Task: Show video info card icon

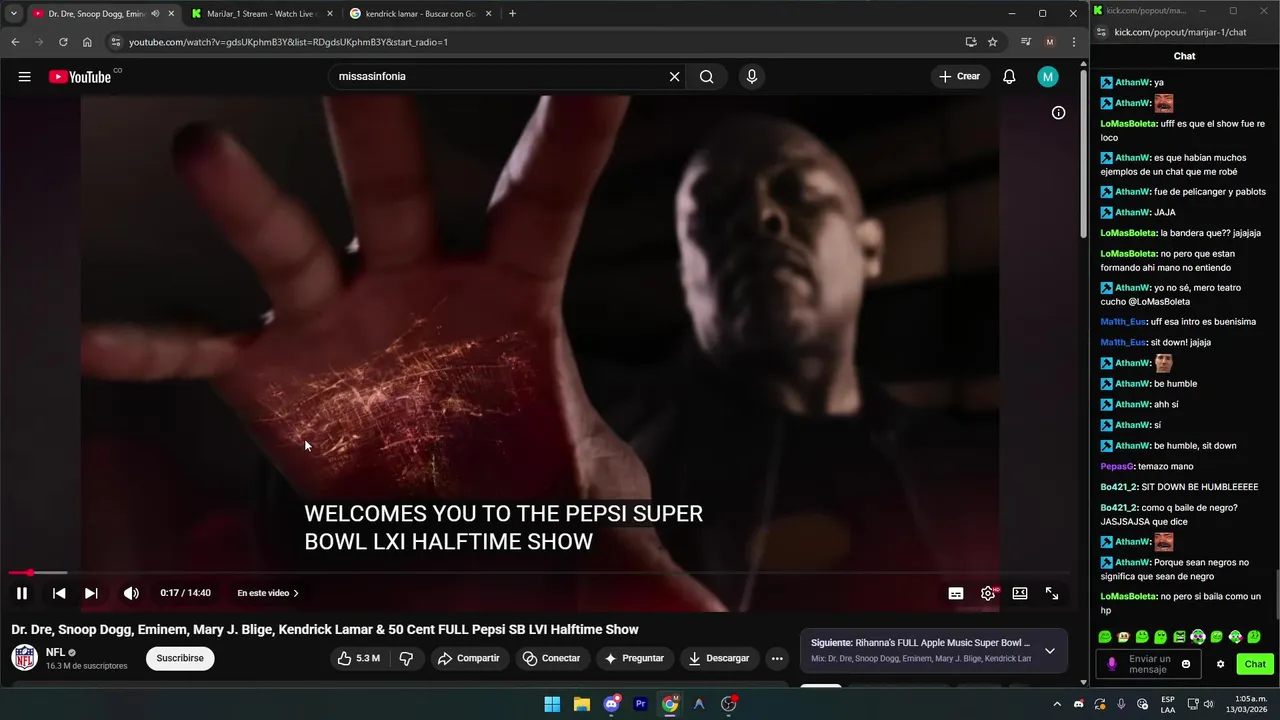Action: click(x=1058, y=113)
